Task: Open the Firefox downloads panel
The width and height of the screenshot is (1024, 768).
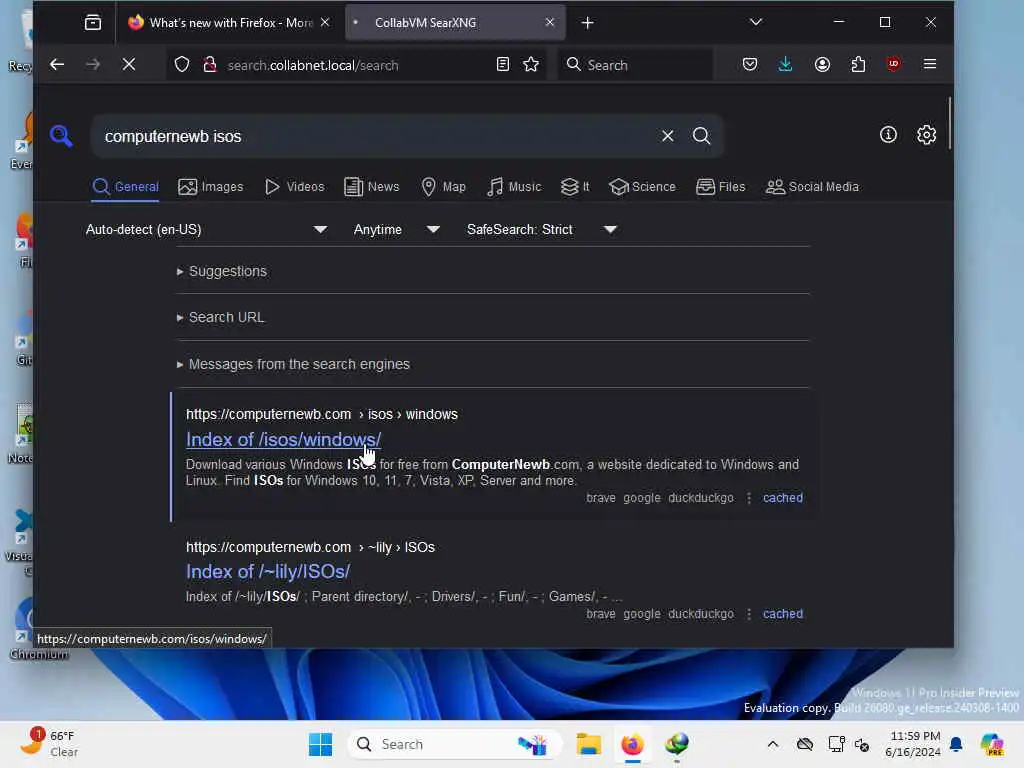Action: pos(786,64)
